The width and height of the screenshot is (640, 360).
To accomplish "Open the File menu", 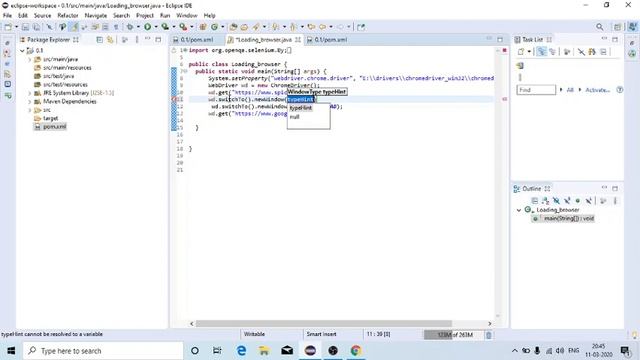I will click(x=7, y=16).
